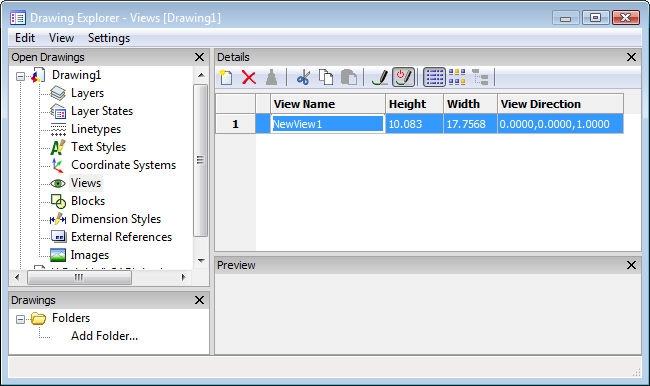
Task: Click the Dimension Styles icon
Action: tap(58, 219)
